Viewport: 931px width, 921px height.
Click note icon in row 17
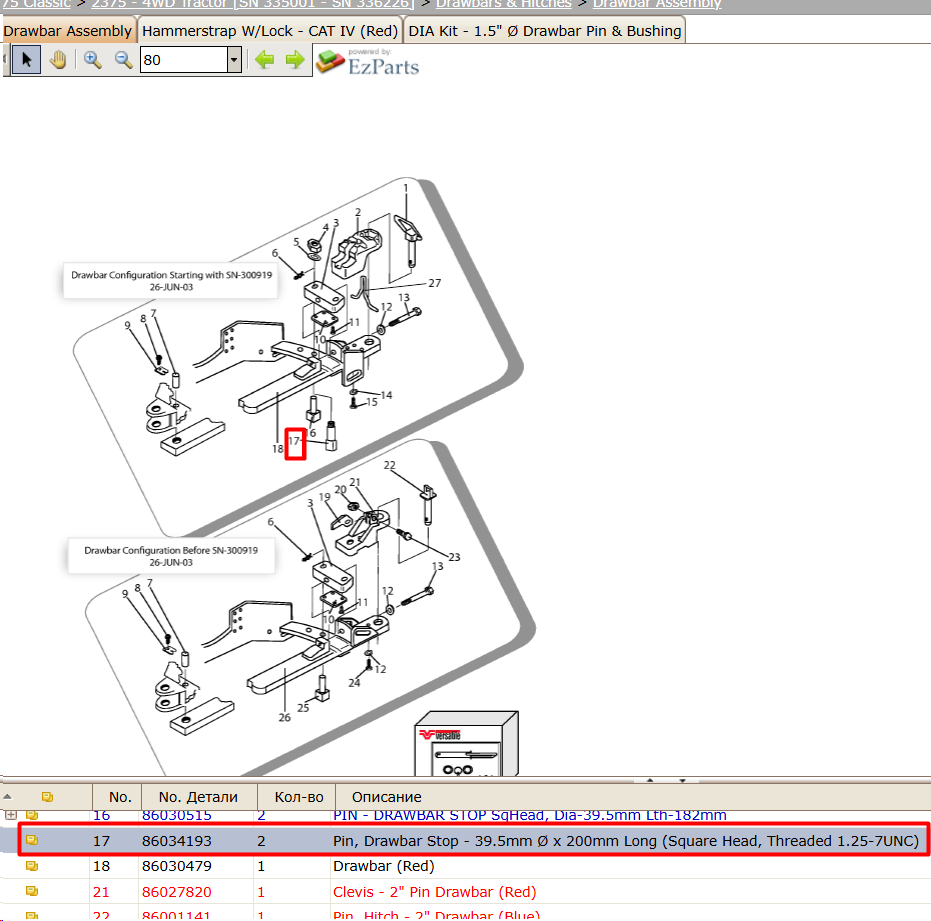(32, 840)
